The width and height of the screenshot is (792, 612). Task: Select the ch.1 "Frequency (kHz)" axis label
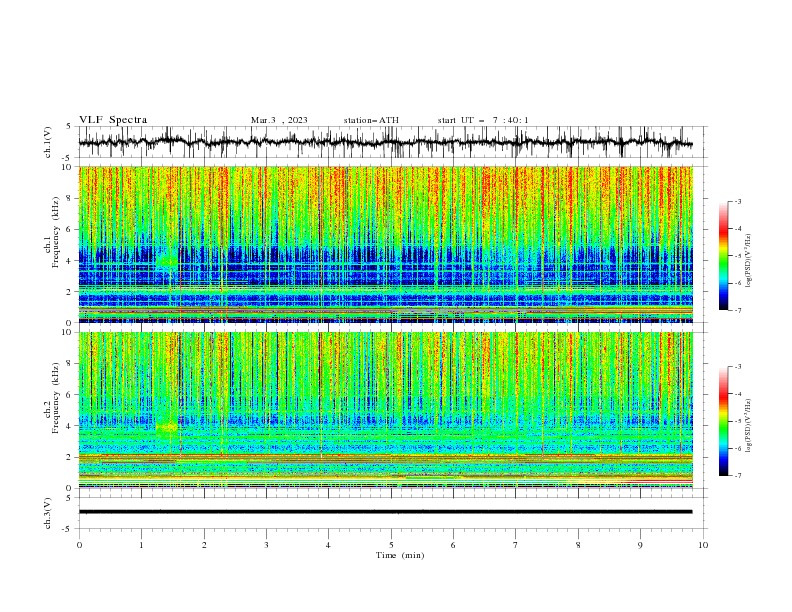[55, 233]
